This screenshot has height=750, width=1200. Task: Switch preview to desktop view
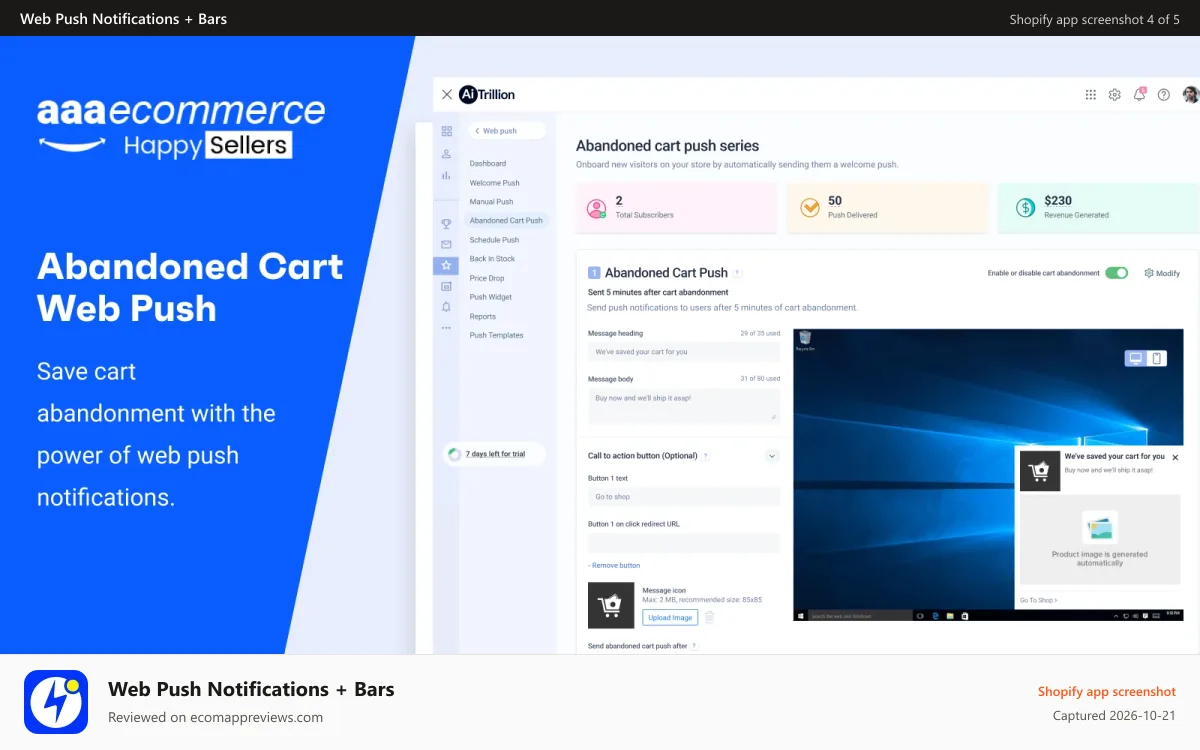coord(1135,358)
